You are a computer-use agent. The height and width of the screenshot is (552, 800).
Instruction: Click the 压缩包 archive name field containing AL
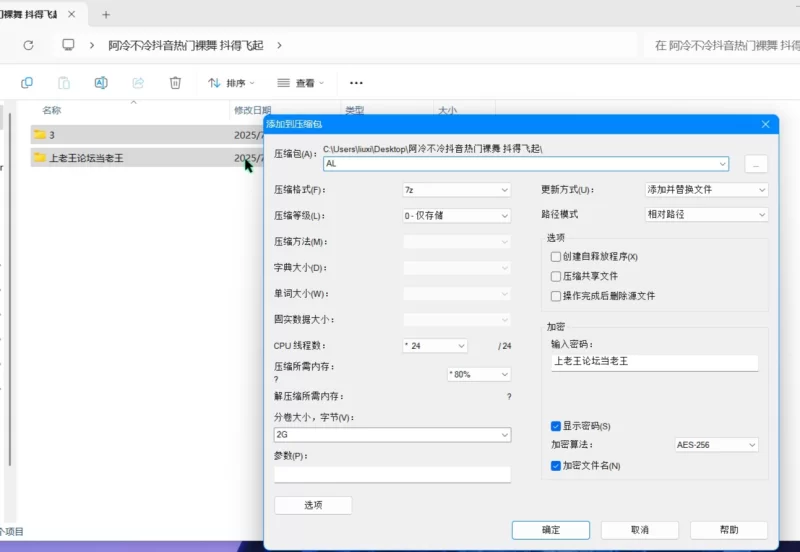(526, 164)
